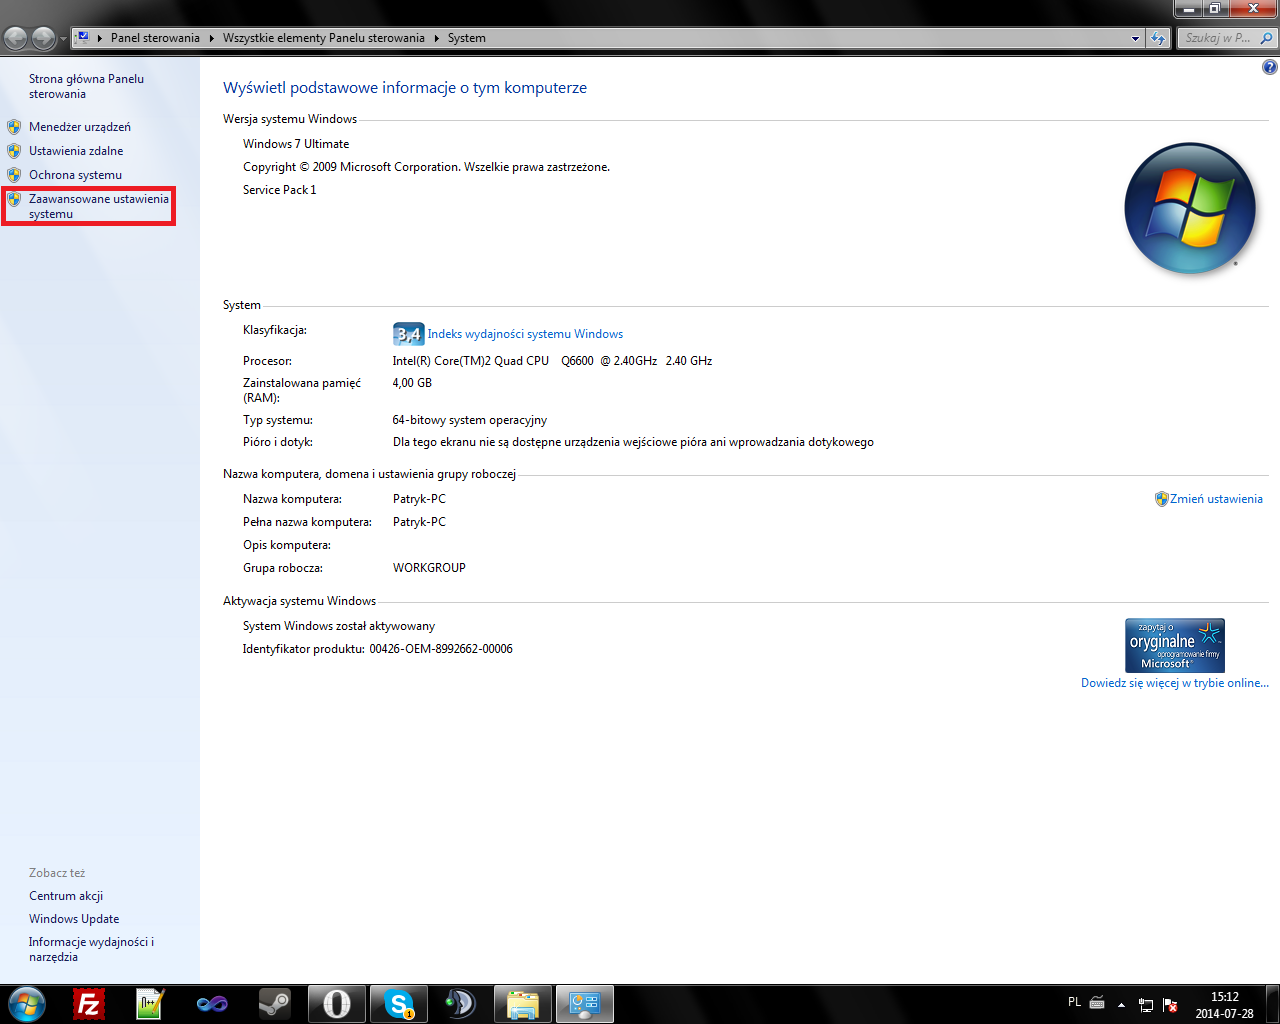Screen dimensions: 1280x1024
Task: Open the network icon in the system tray
Action: (1146, 1005)
